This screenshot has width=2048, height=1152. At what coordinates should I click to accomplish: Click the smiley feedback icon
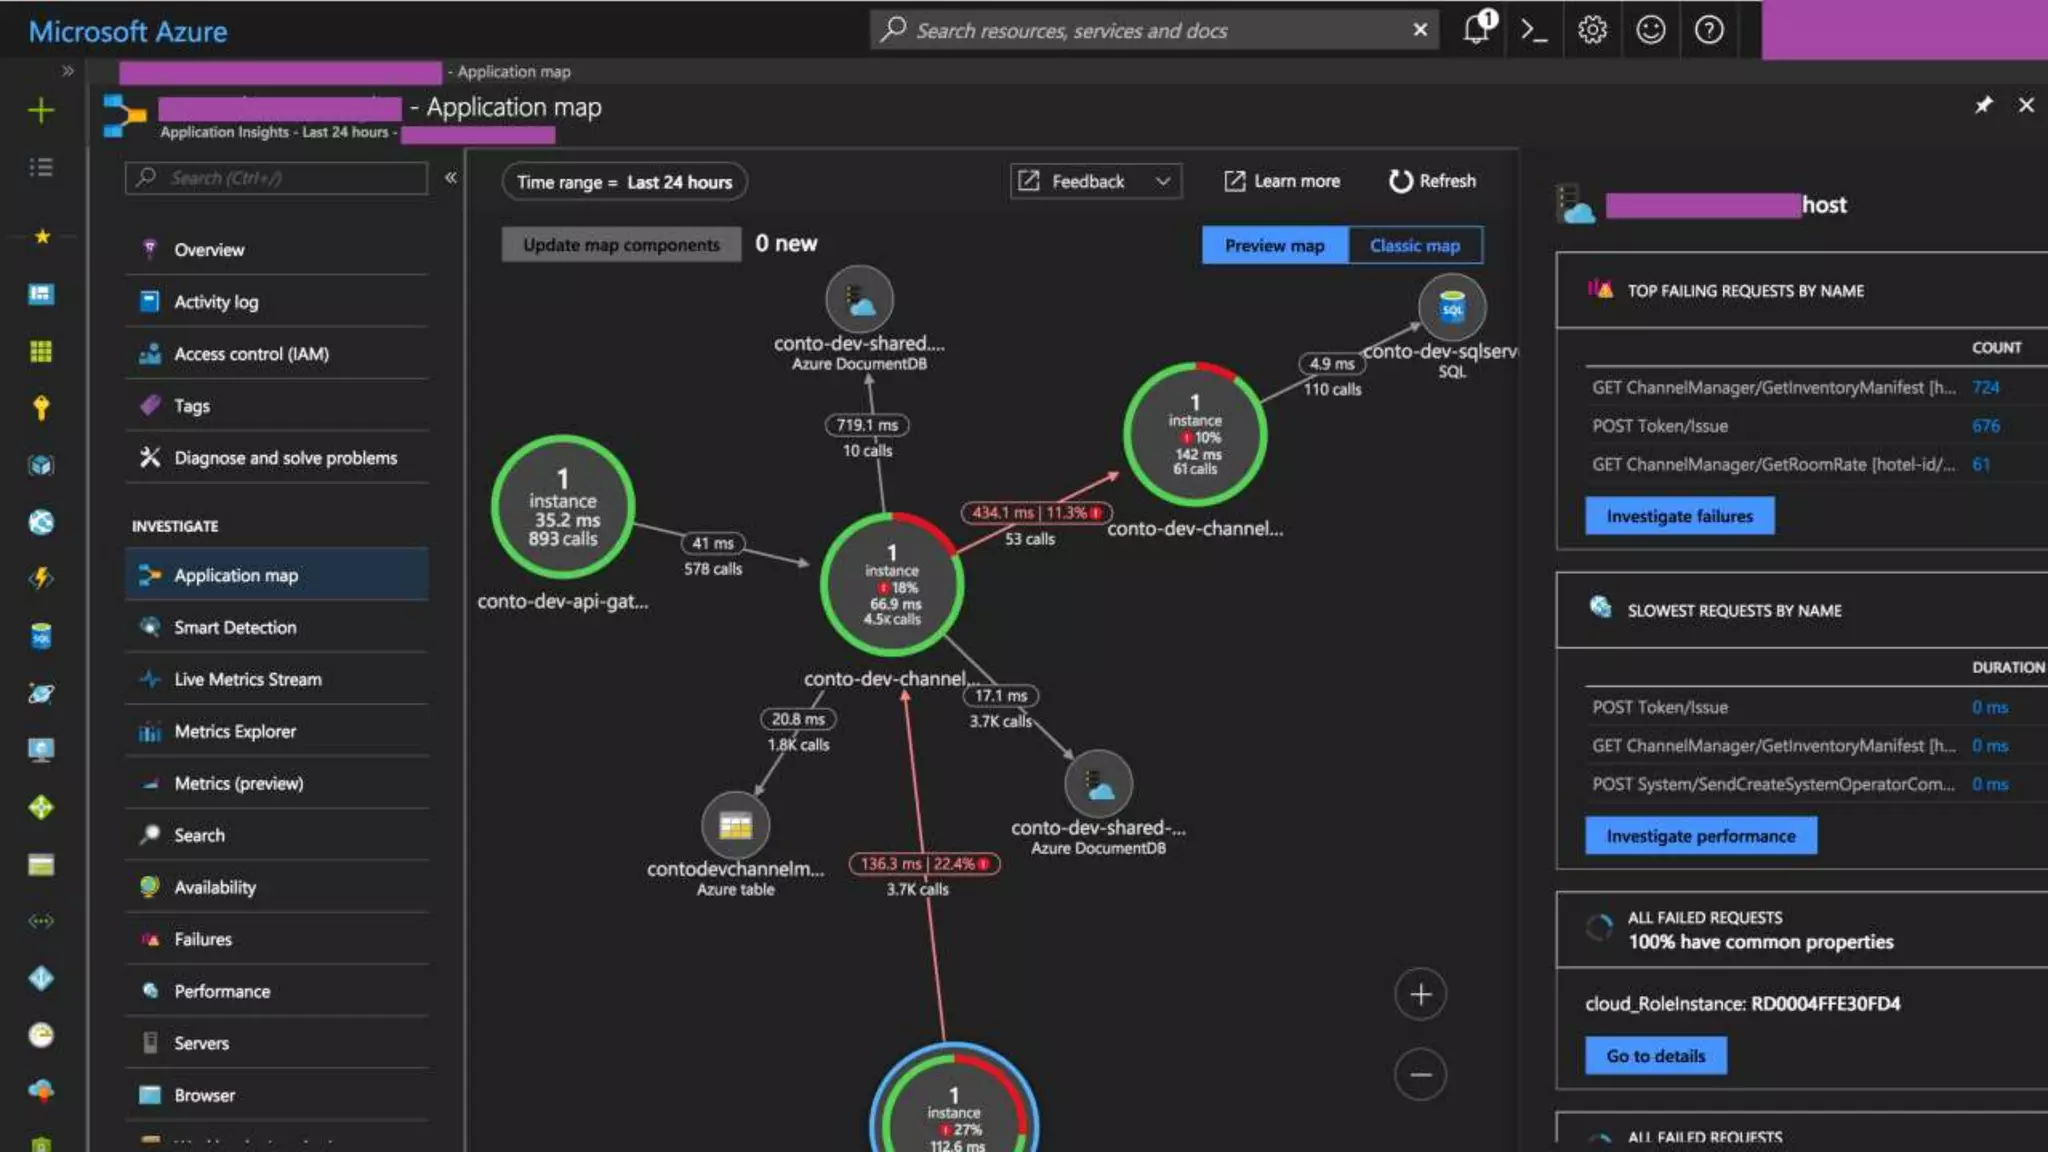(1650, 30)
